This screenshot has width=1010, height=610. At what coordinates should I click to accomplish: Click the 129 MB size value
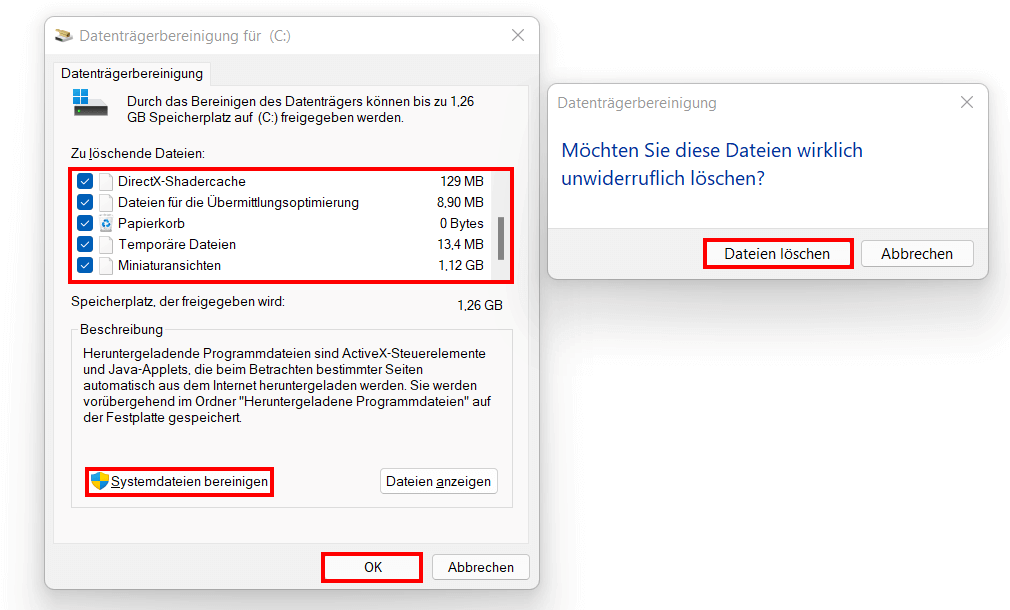(462, 182)
